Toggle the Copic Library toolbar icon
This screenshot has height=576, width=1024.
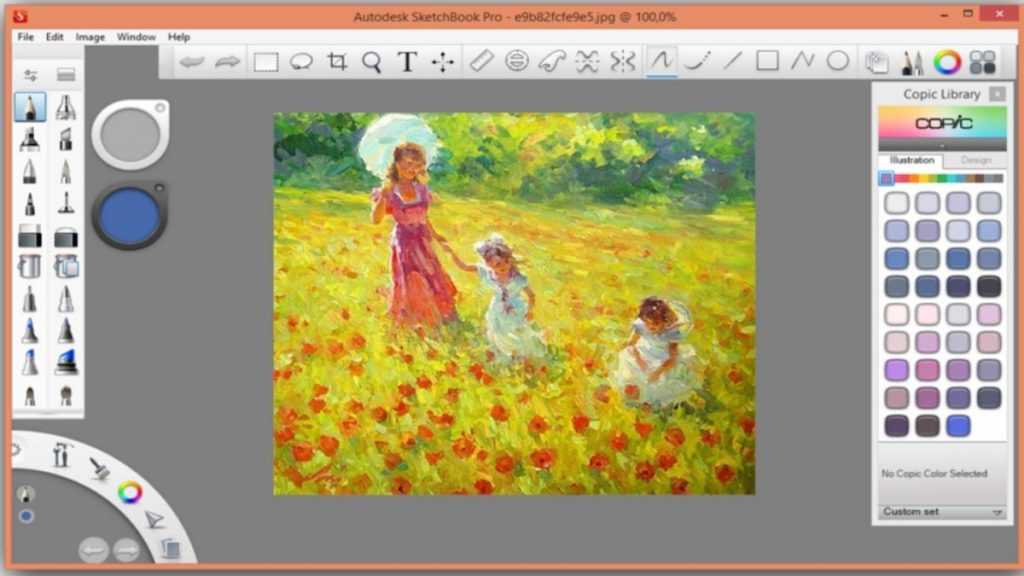point(983,62)
